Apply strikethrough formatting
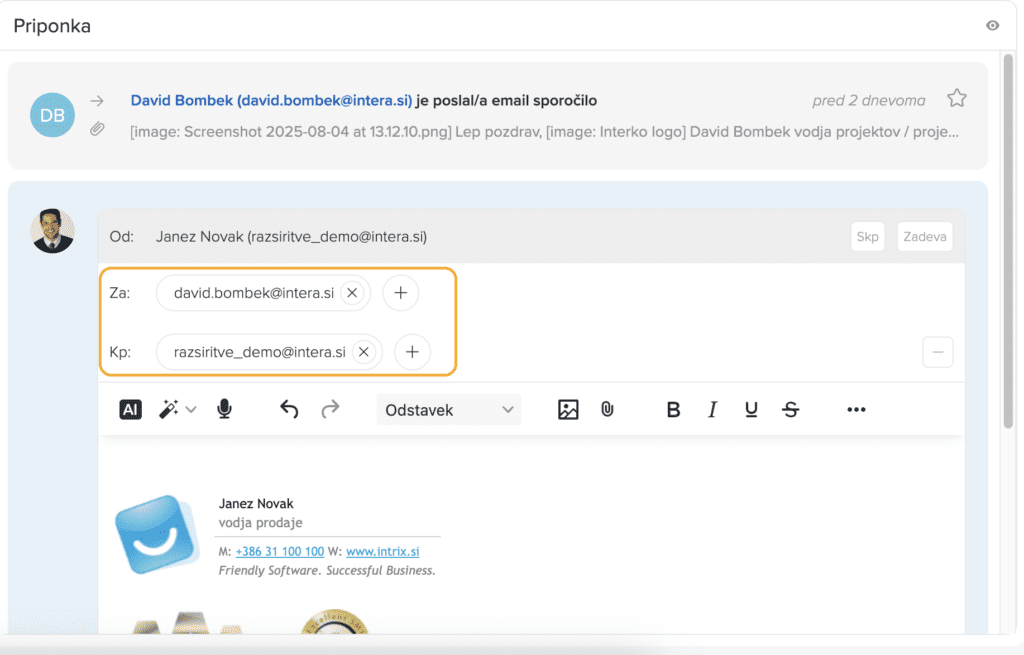This screenshot has width=1024, height=655. 790,409
